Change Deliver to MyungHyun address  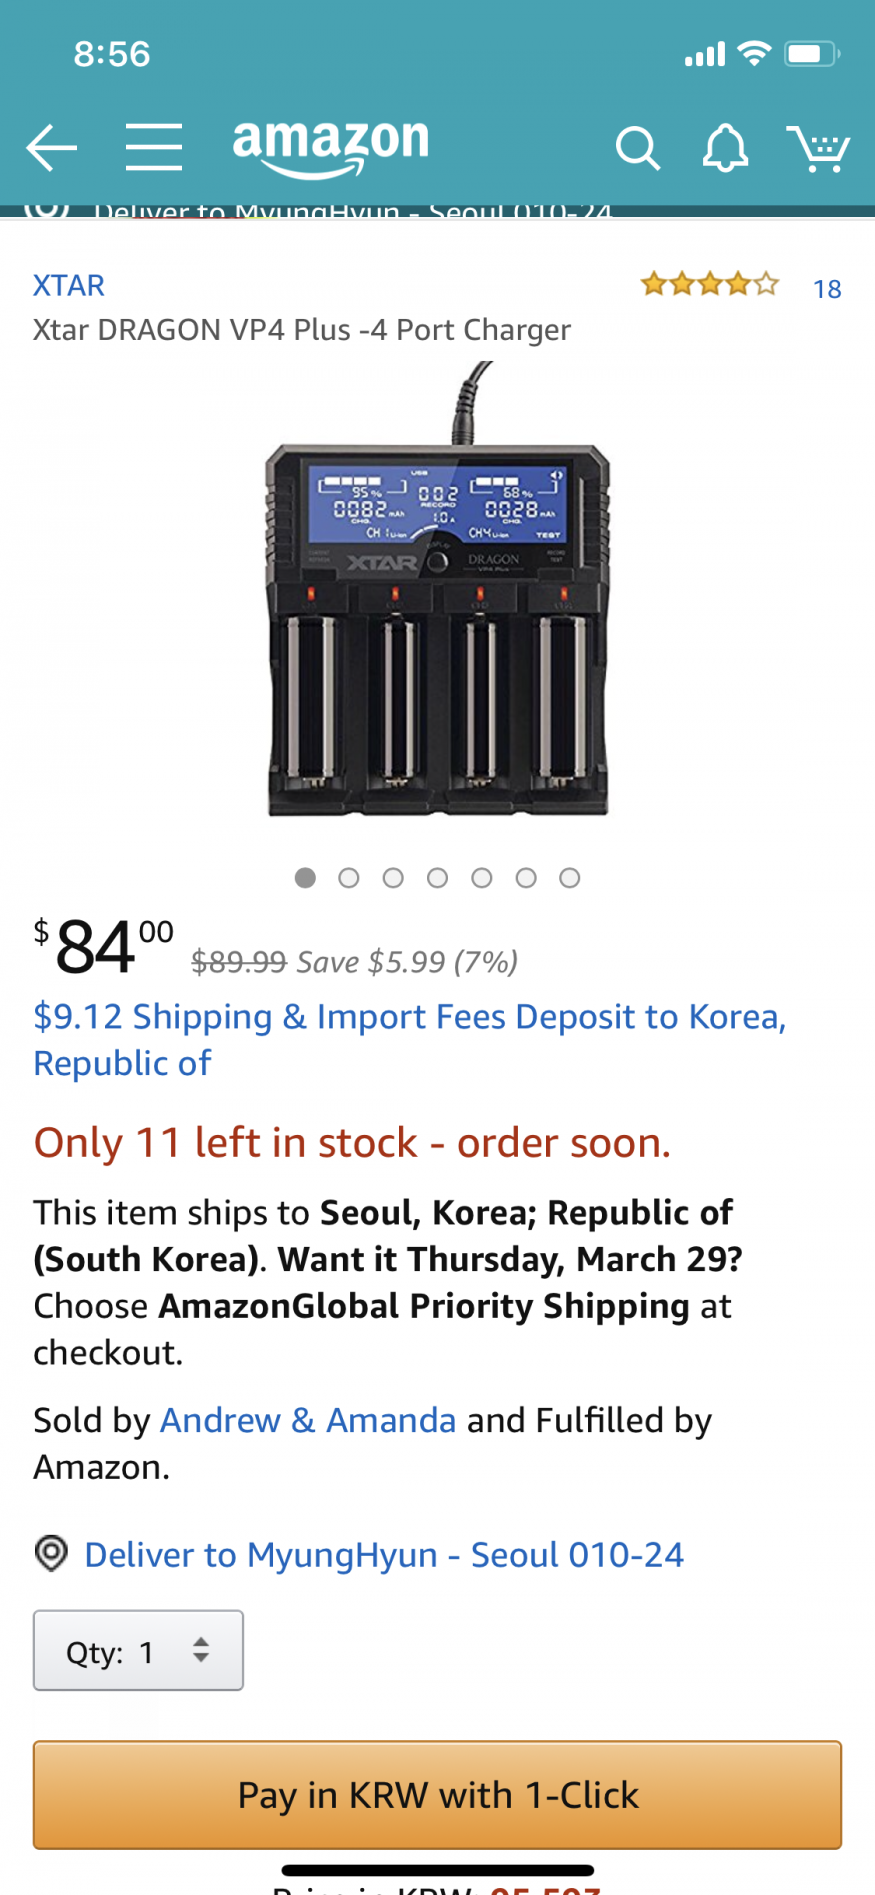(x=384, y=1555)
